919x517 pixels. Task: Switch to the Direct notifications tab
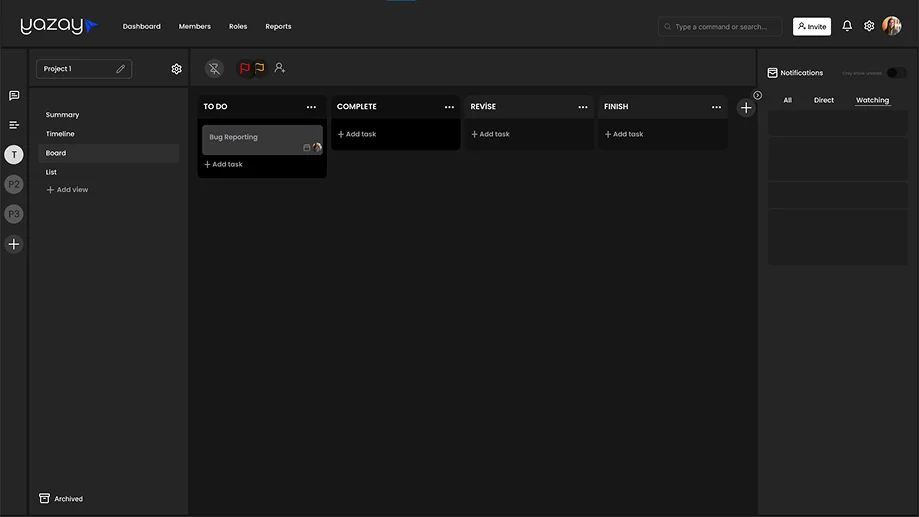click(x=823, y=100)
